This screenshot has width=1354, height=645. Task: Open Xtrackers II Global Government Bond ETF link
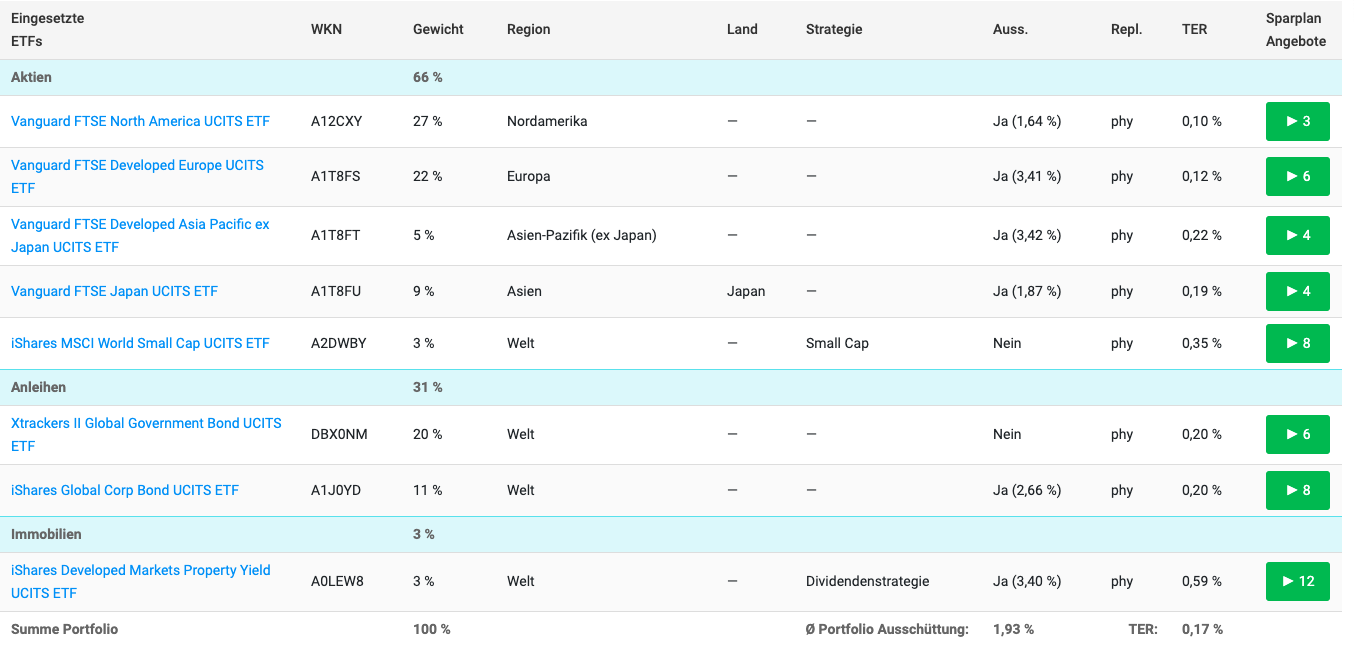click(146, 424)
